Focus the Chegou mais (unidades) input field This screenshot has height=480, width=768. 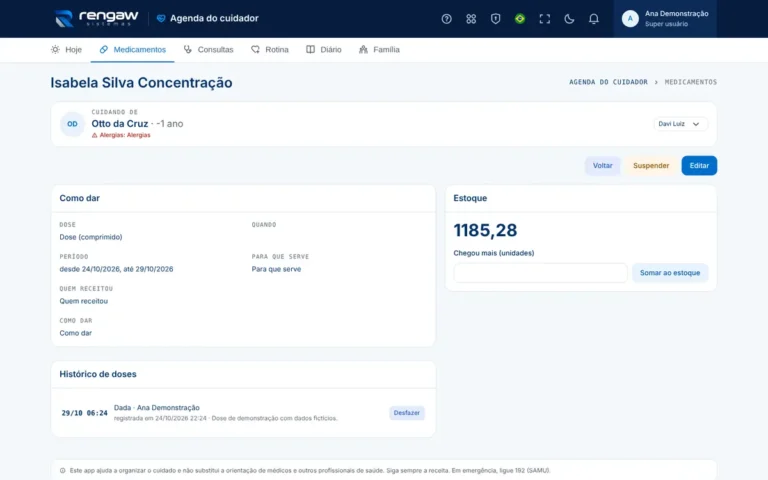pos(540,273)
